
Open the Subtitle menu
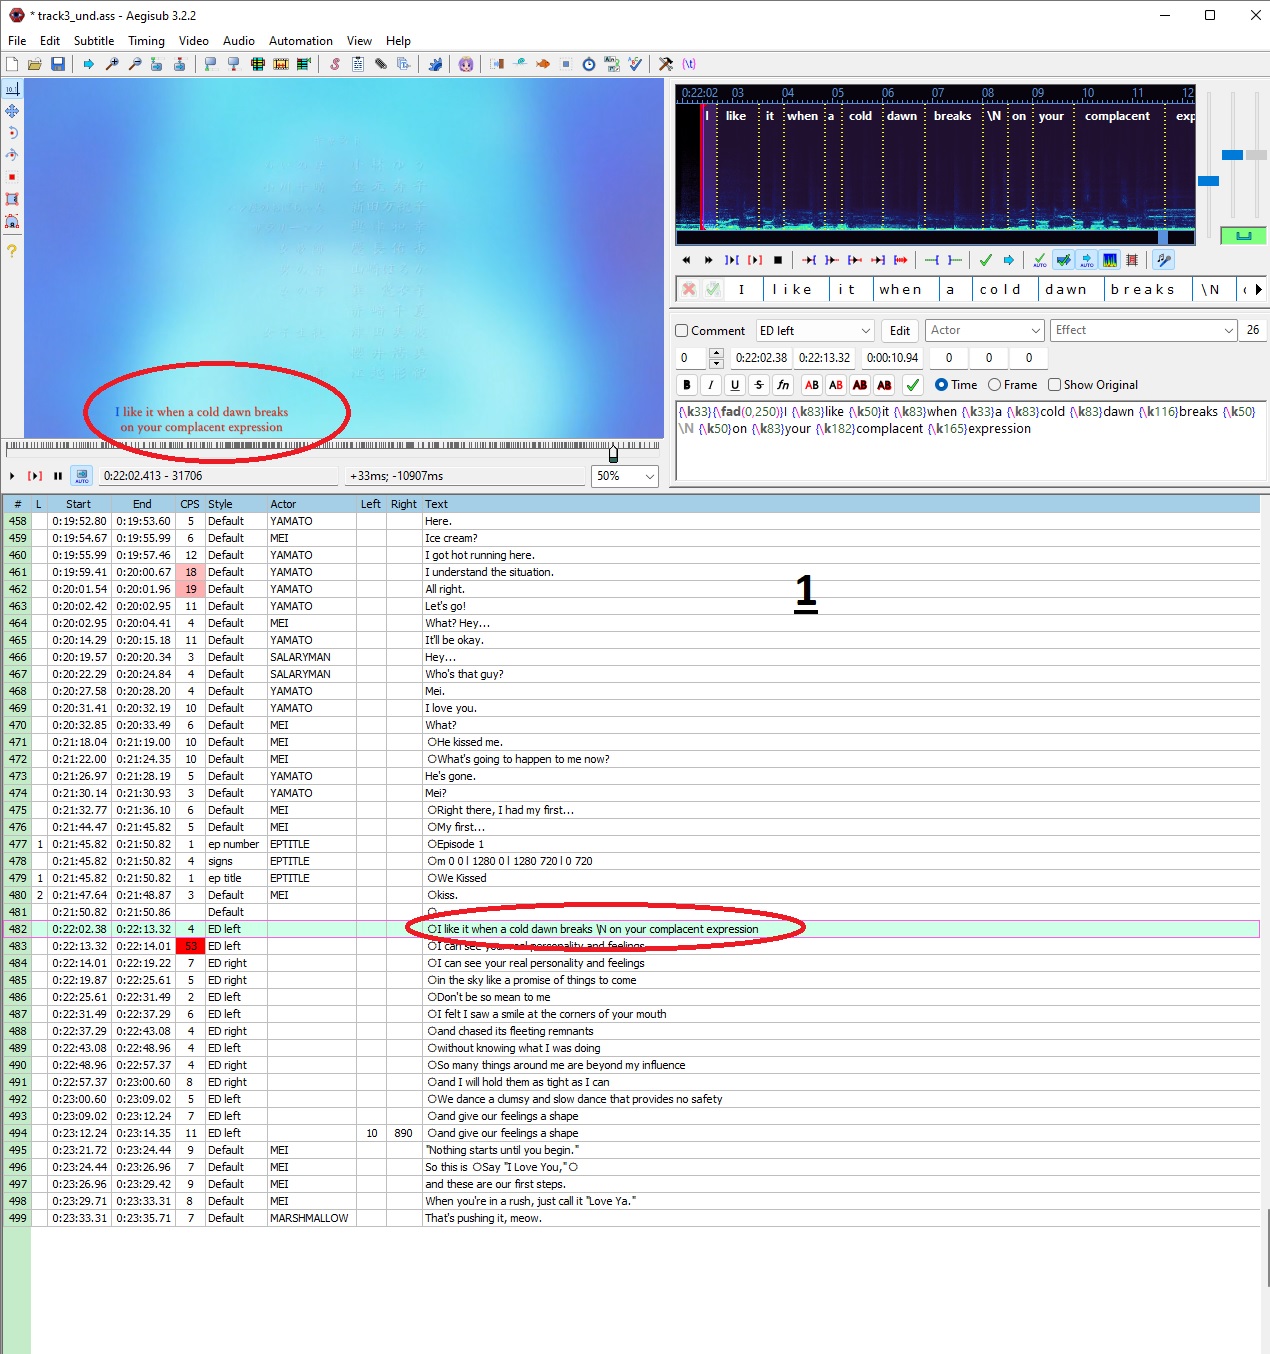pyautogui.click(x=94, y=41)
